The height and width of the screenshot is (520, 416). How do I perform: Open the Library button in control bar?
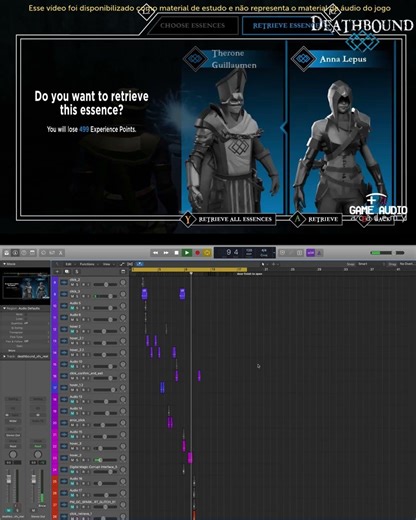[6, 253]
